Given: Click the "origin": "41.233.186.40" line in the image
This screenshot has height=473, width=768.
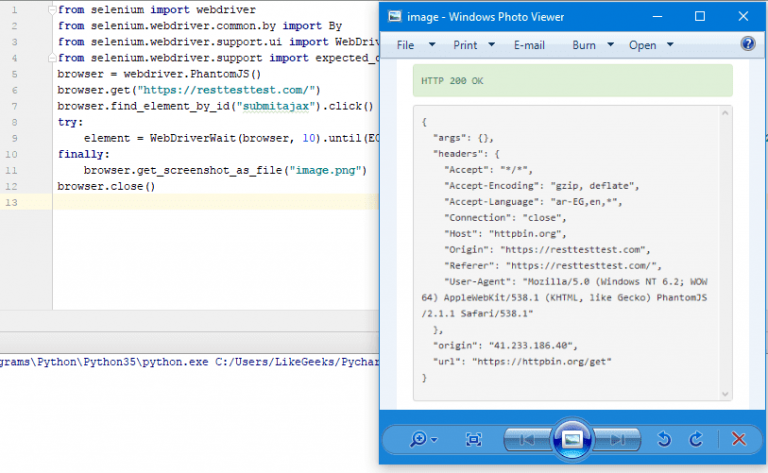Looking at the screenshot, I should click(x=505, y=346).
